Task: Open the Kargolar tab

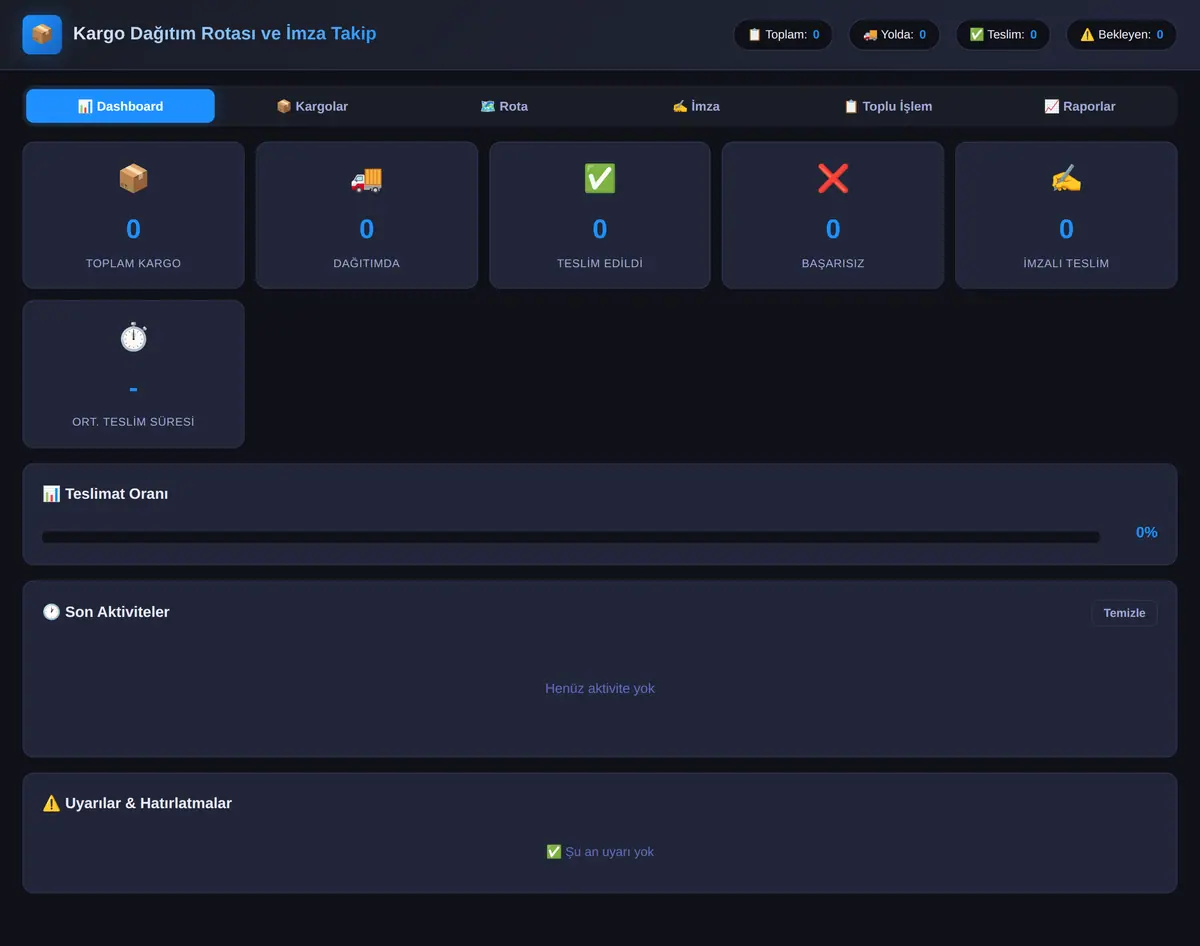Action: click(x=312, y=106)
